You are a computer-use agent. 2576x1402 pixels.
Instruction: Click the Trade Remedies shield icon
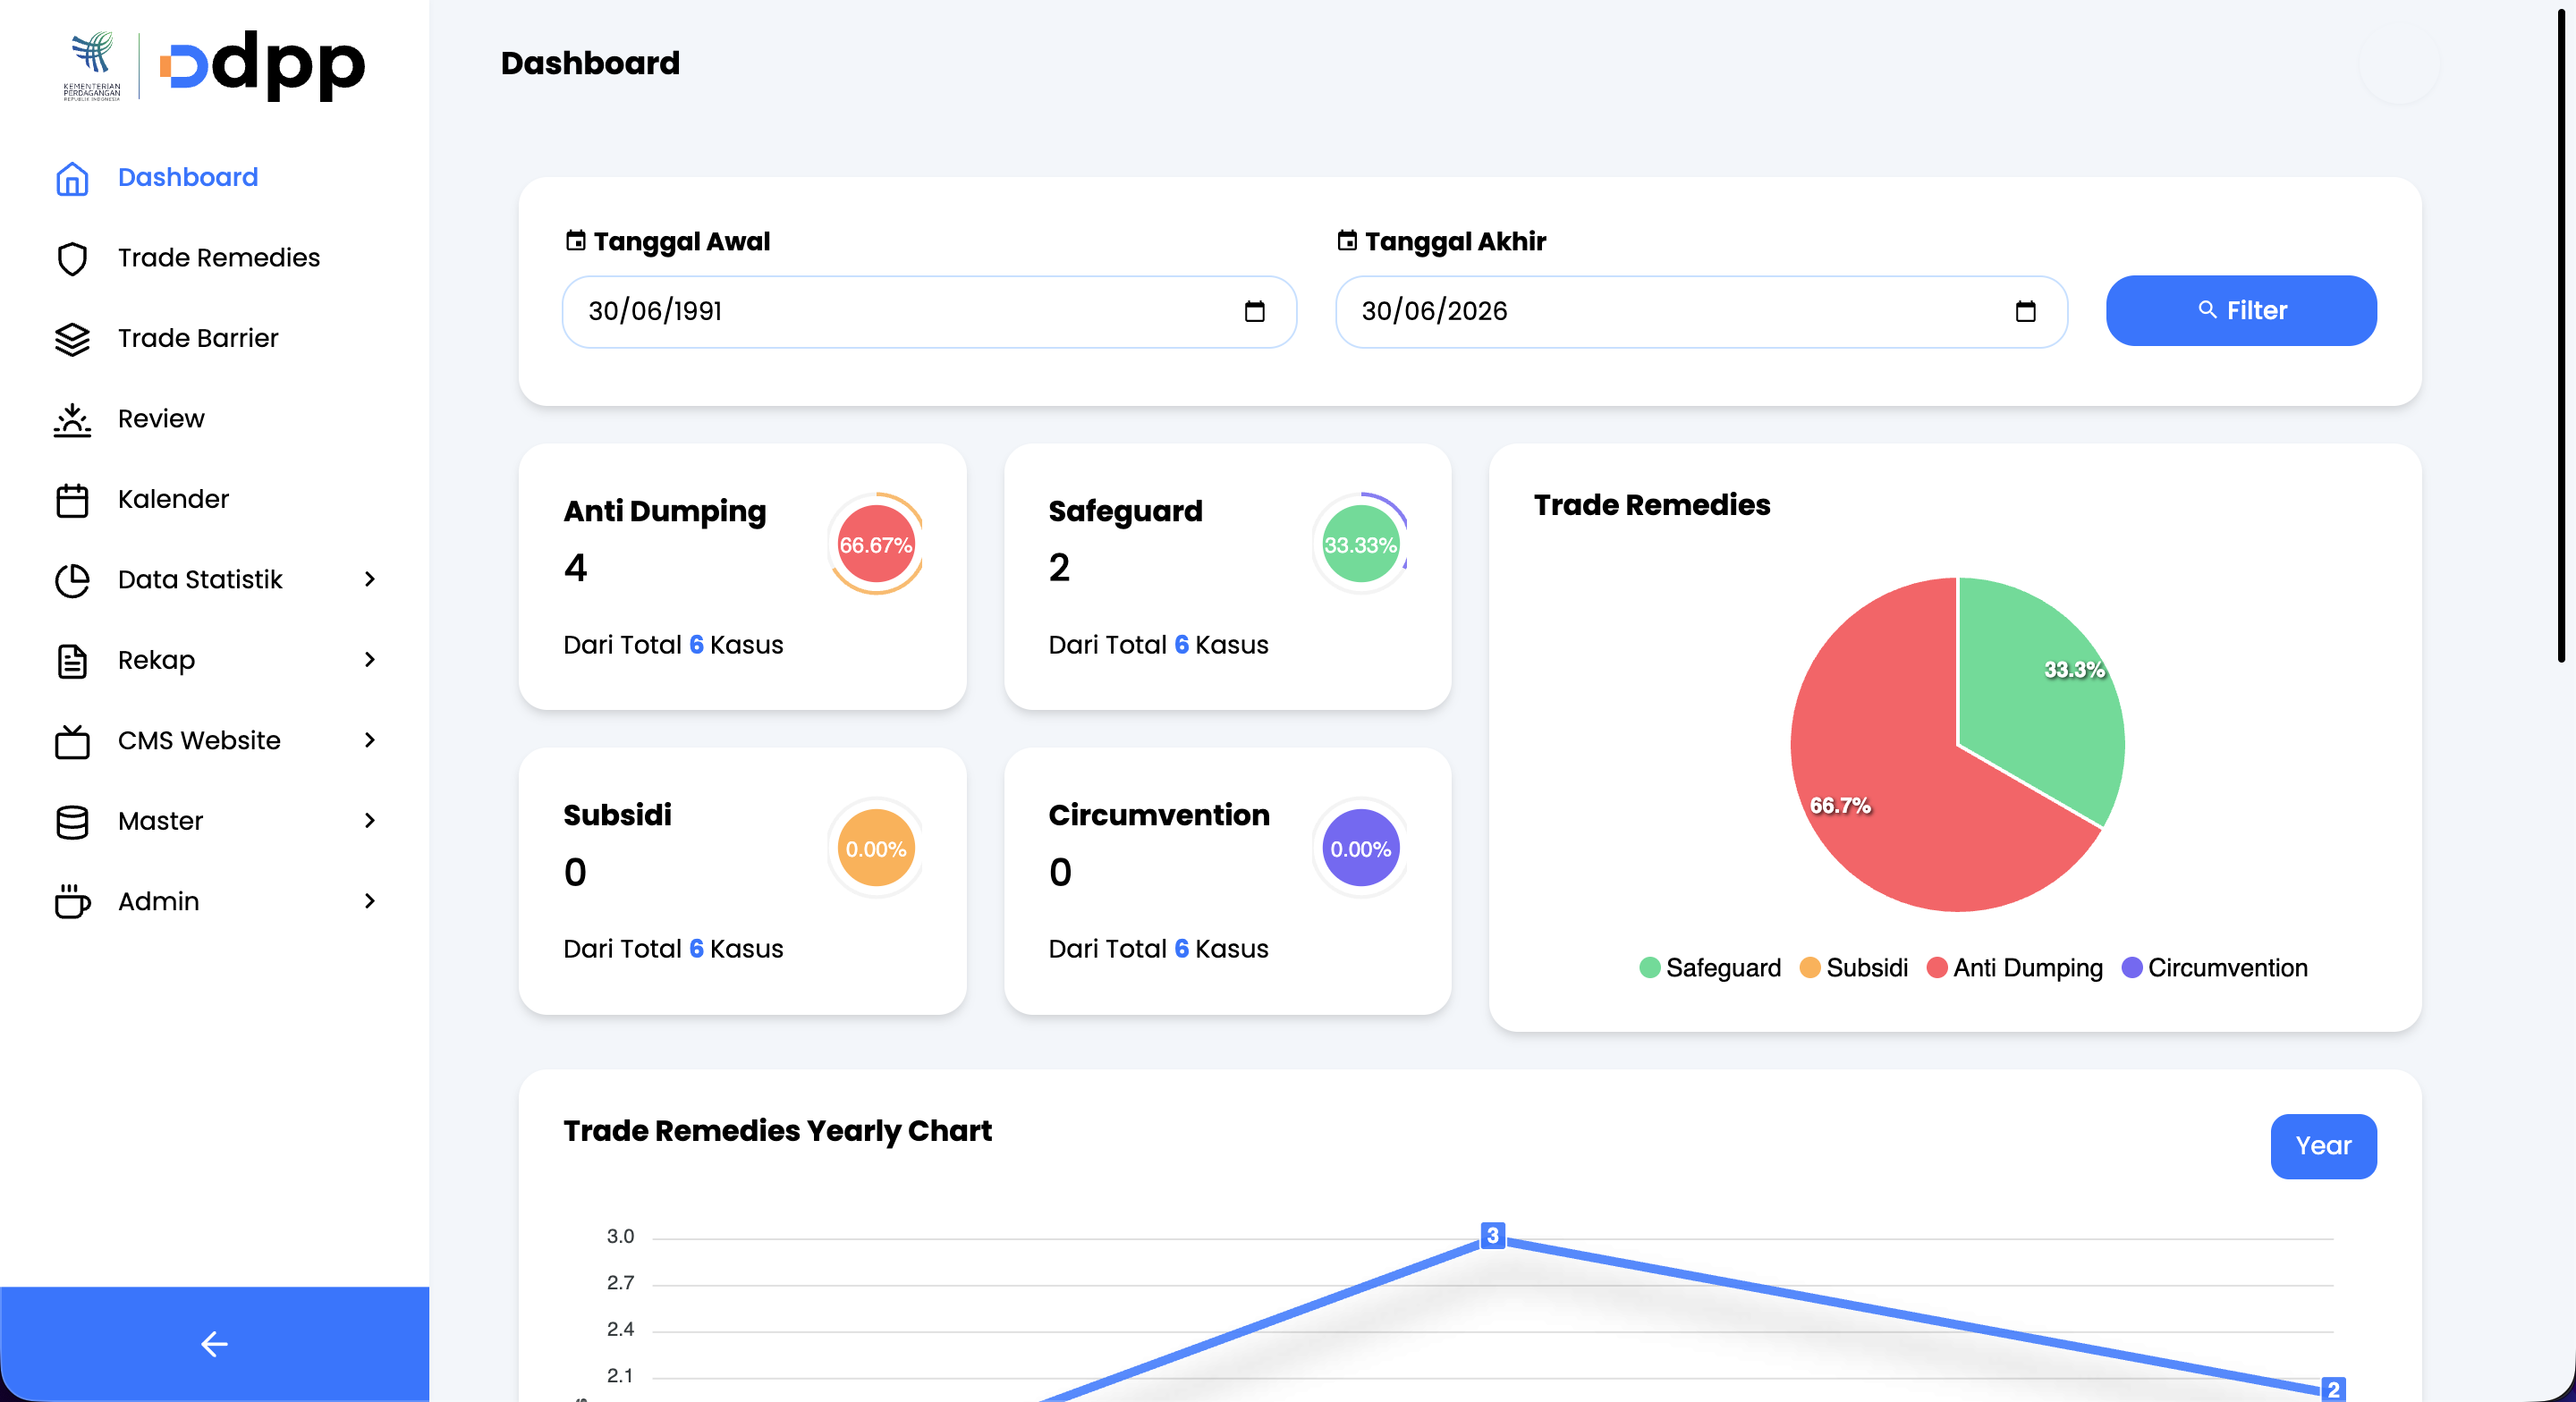click(x=72, y=258)
